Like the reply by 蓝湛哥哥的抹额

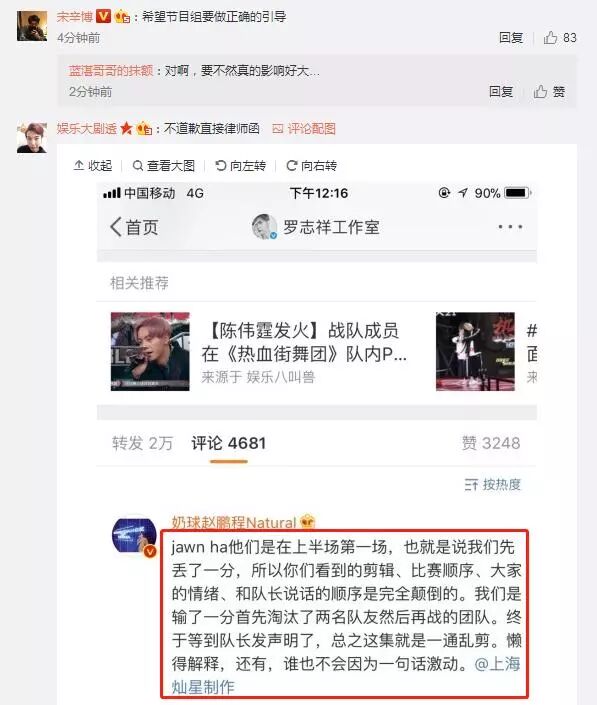click(549, 92)
